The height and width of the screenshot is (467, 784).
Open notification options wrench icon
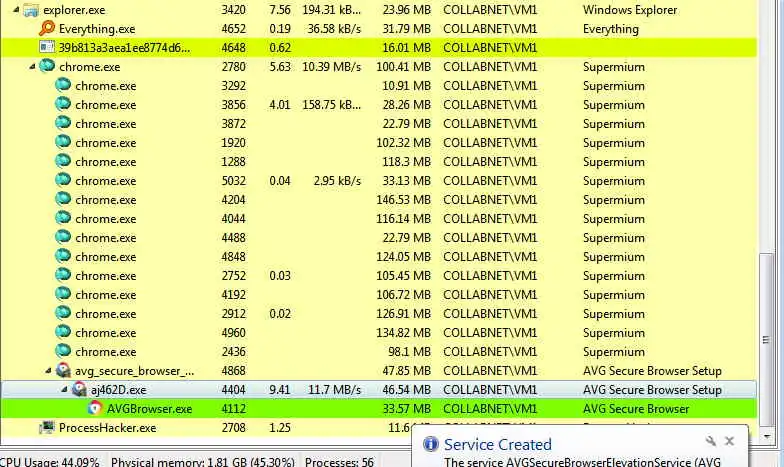(710, 441)
